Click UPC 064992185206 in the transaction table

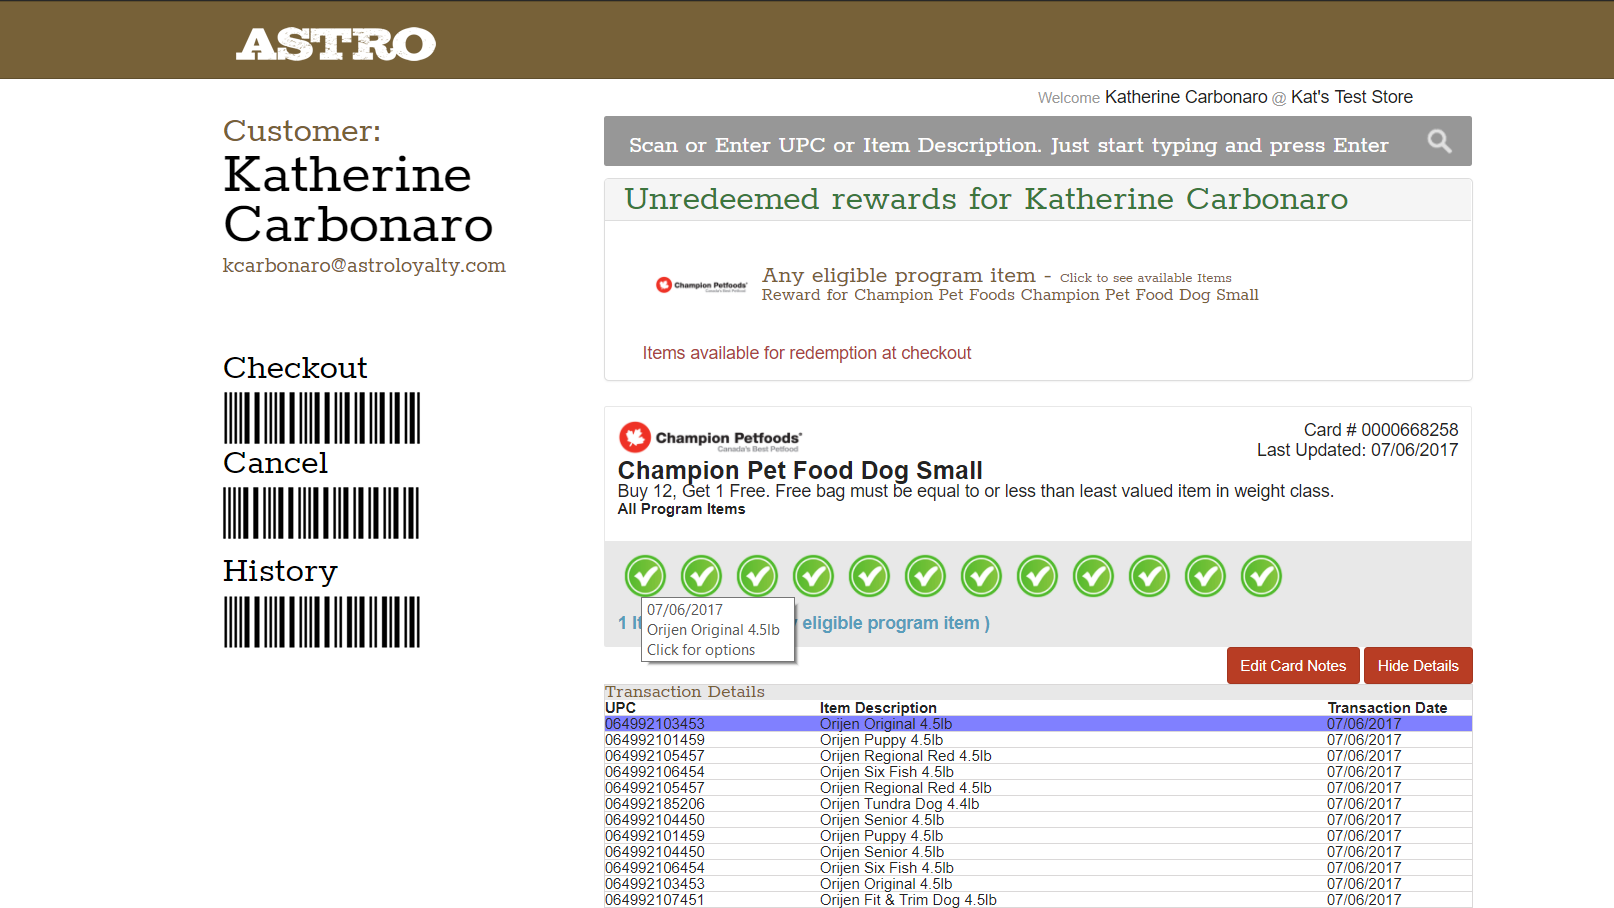click(655, 804)
